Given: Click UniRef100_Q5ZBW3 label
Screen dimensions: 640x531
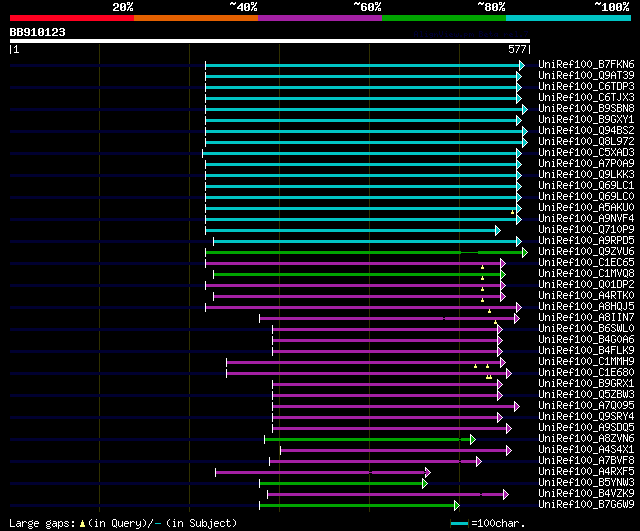Looking at the screenshot, I should click(x=586, y=395).
